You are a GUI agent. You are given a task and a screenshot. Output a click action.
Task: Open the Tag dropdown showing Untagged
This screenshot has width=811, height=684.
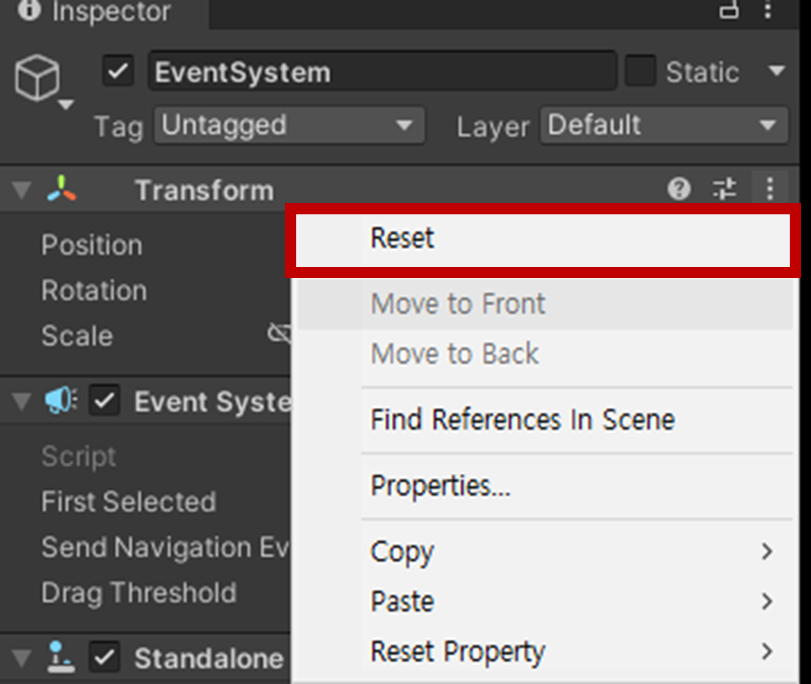[x=289, y=125]
